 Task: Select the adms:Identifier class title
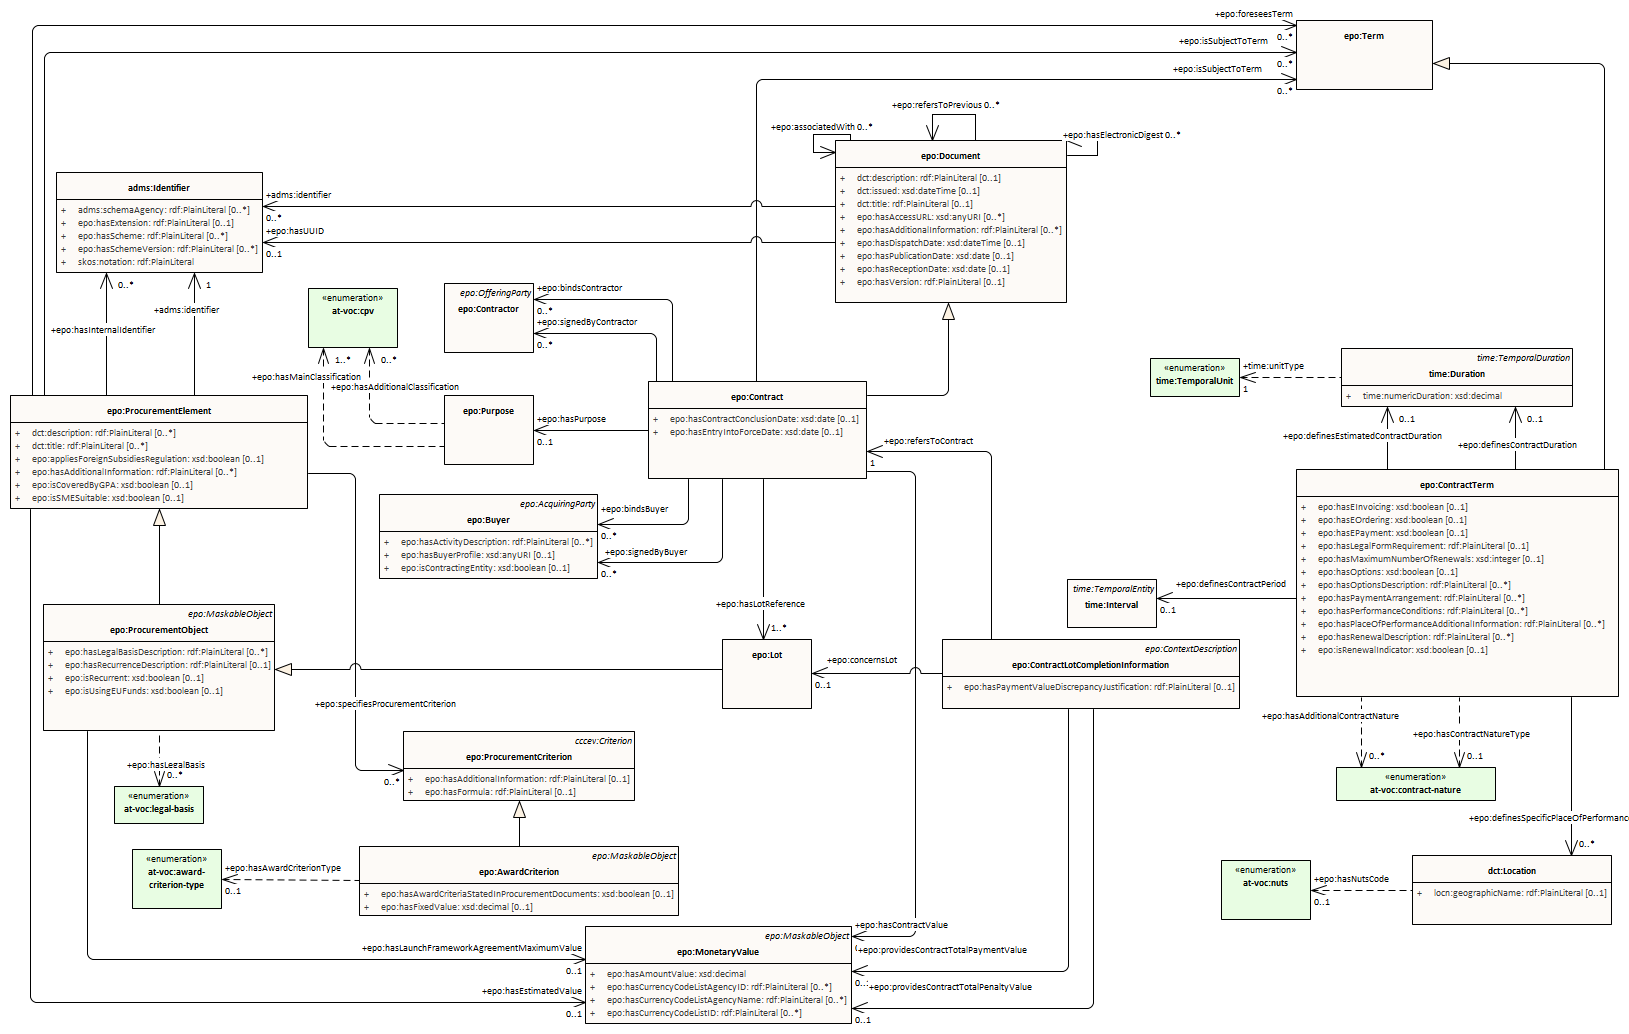coord(159,188)
